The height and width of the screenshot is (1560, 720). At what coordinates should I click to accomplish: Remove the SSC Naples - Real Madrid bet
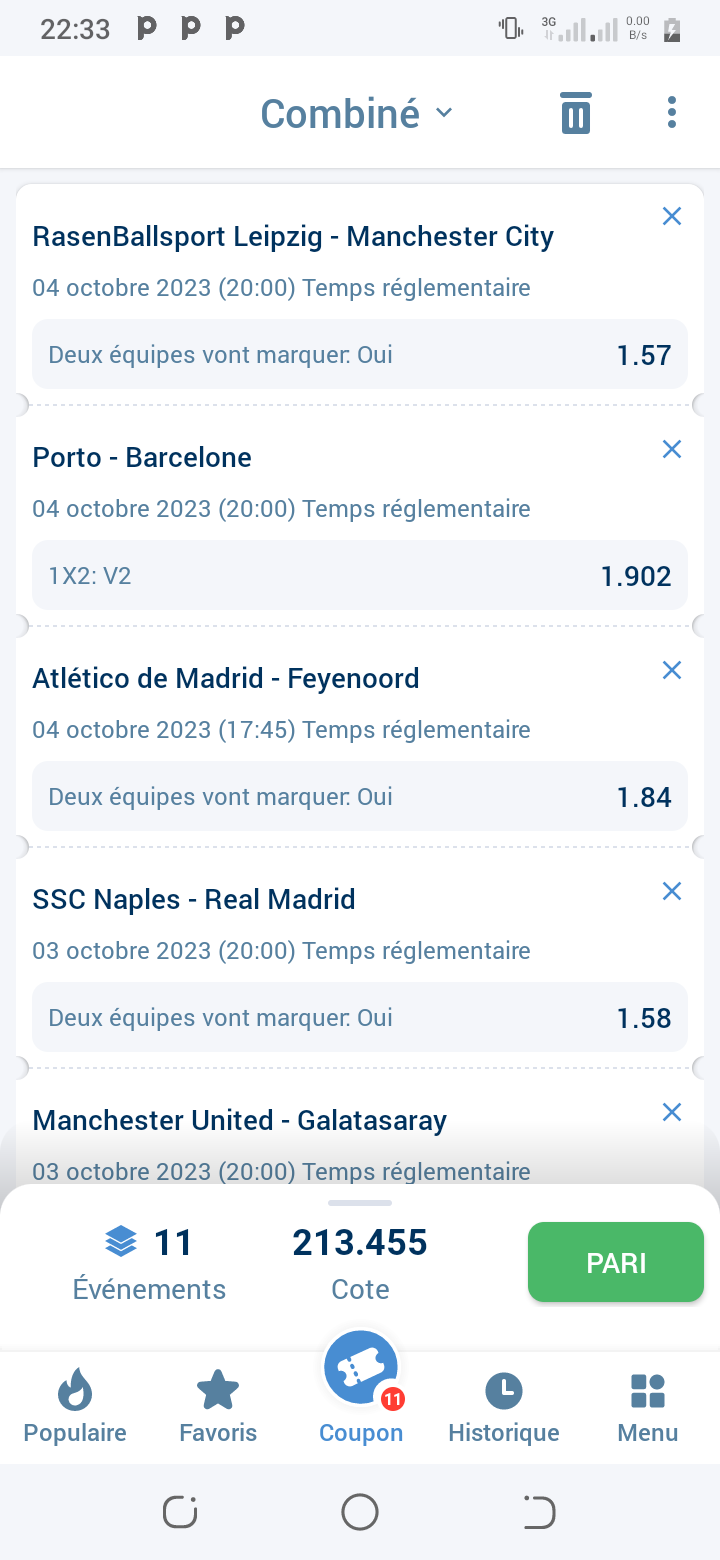672,891
